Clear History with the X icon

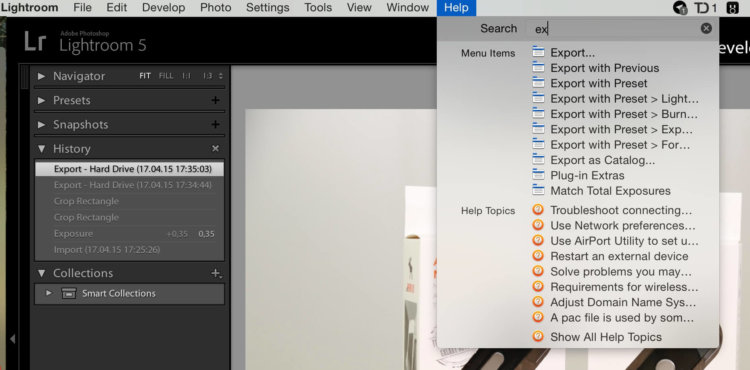[x=216, y=149]
